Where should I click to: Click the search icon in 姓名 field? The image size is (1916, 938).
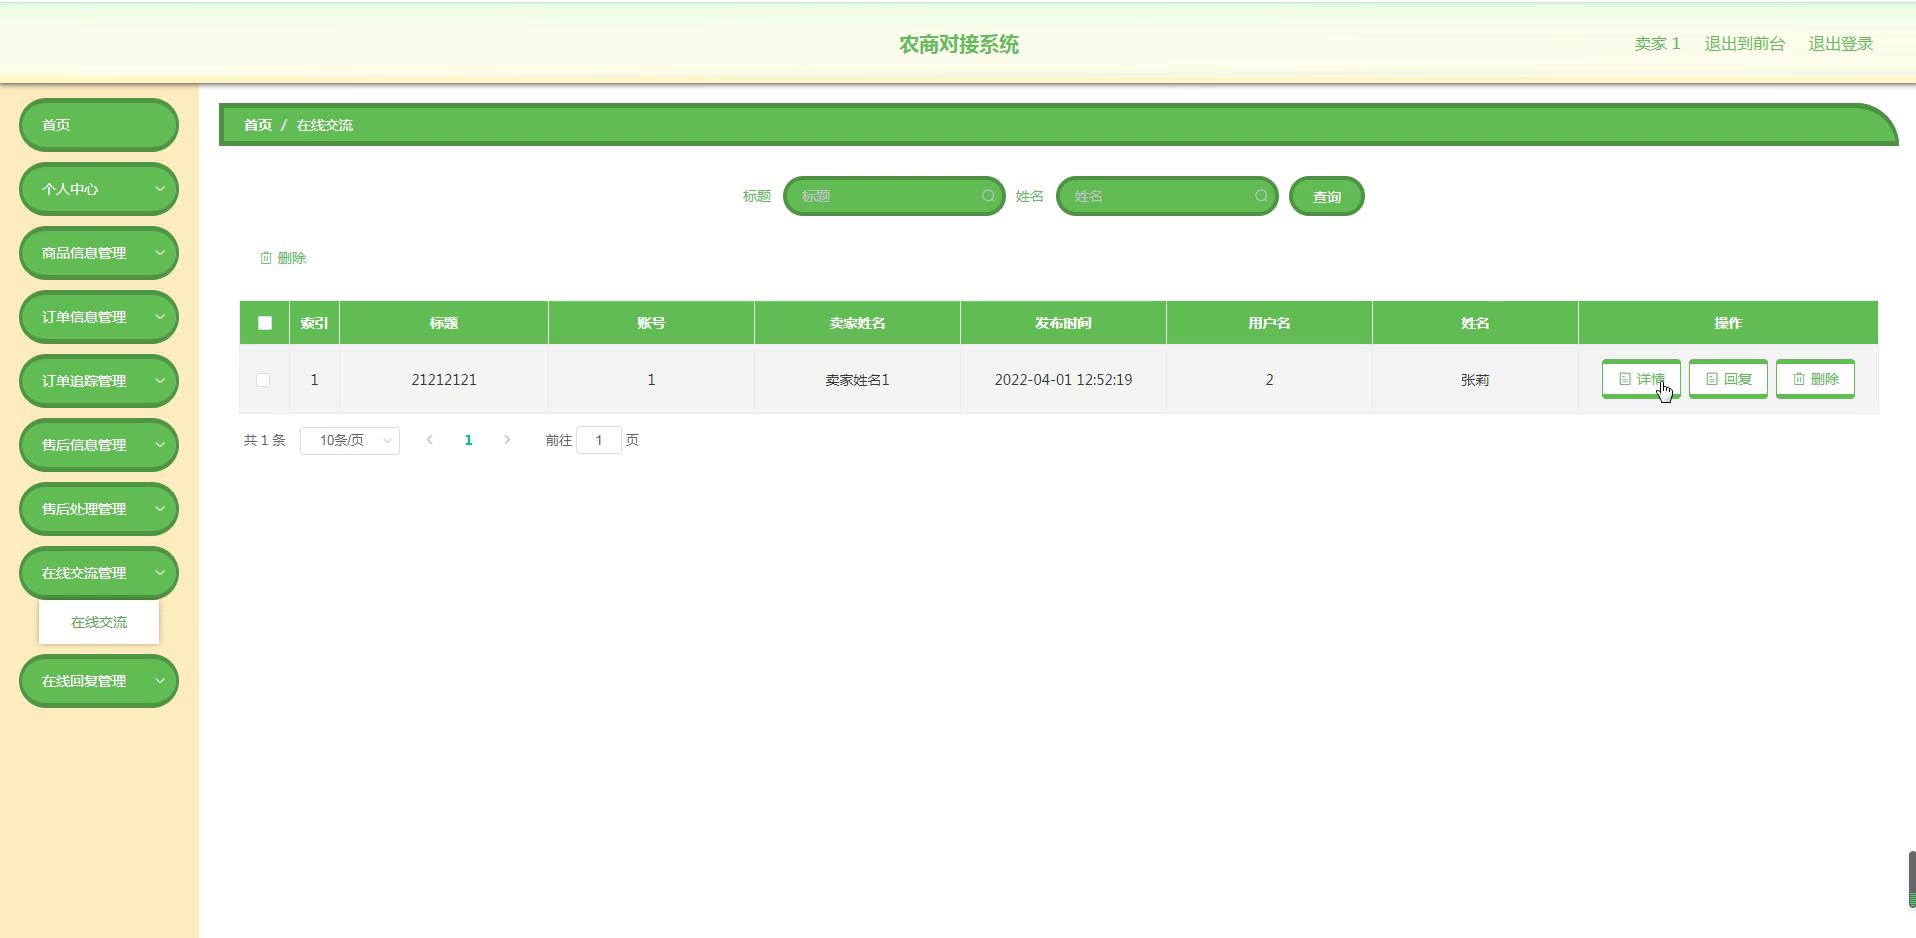click(x=1261, y=196)
